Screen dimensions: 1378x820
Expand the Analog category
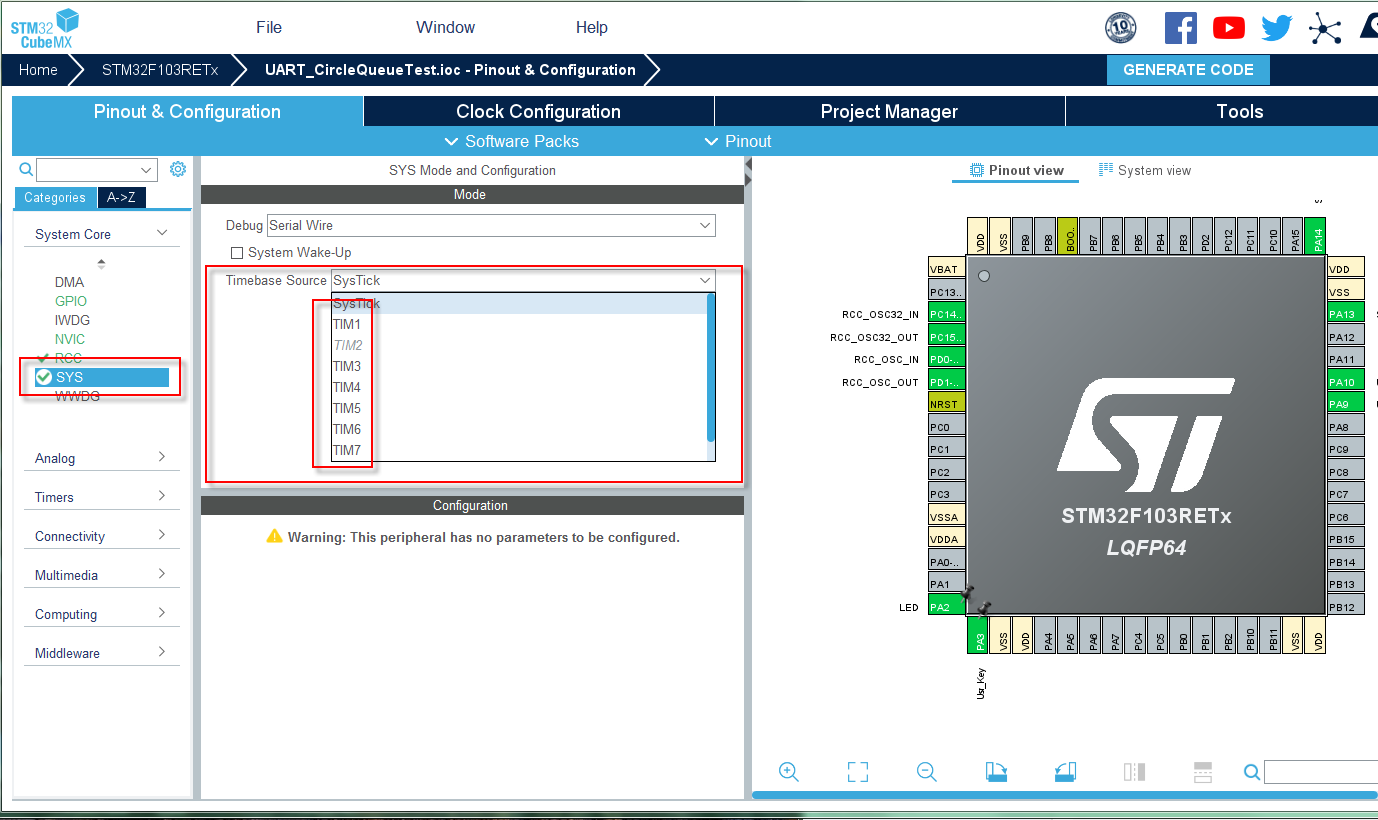[x=162, y=457]
